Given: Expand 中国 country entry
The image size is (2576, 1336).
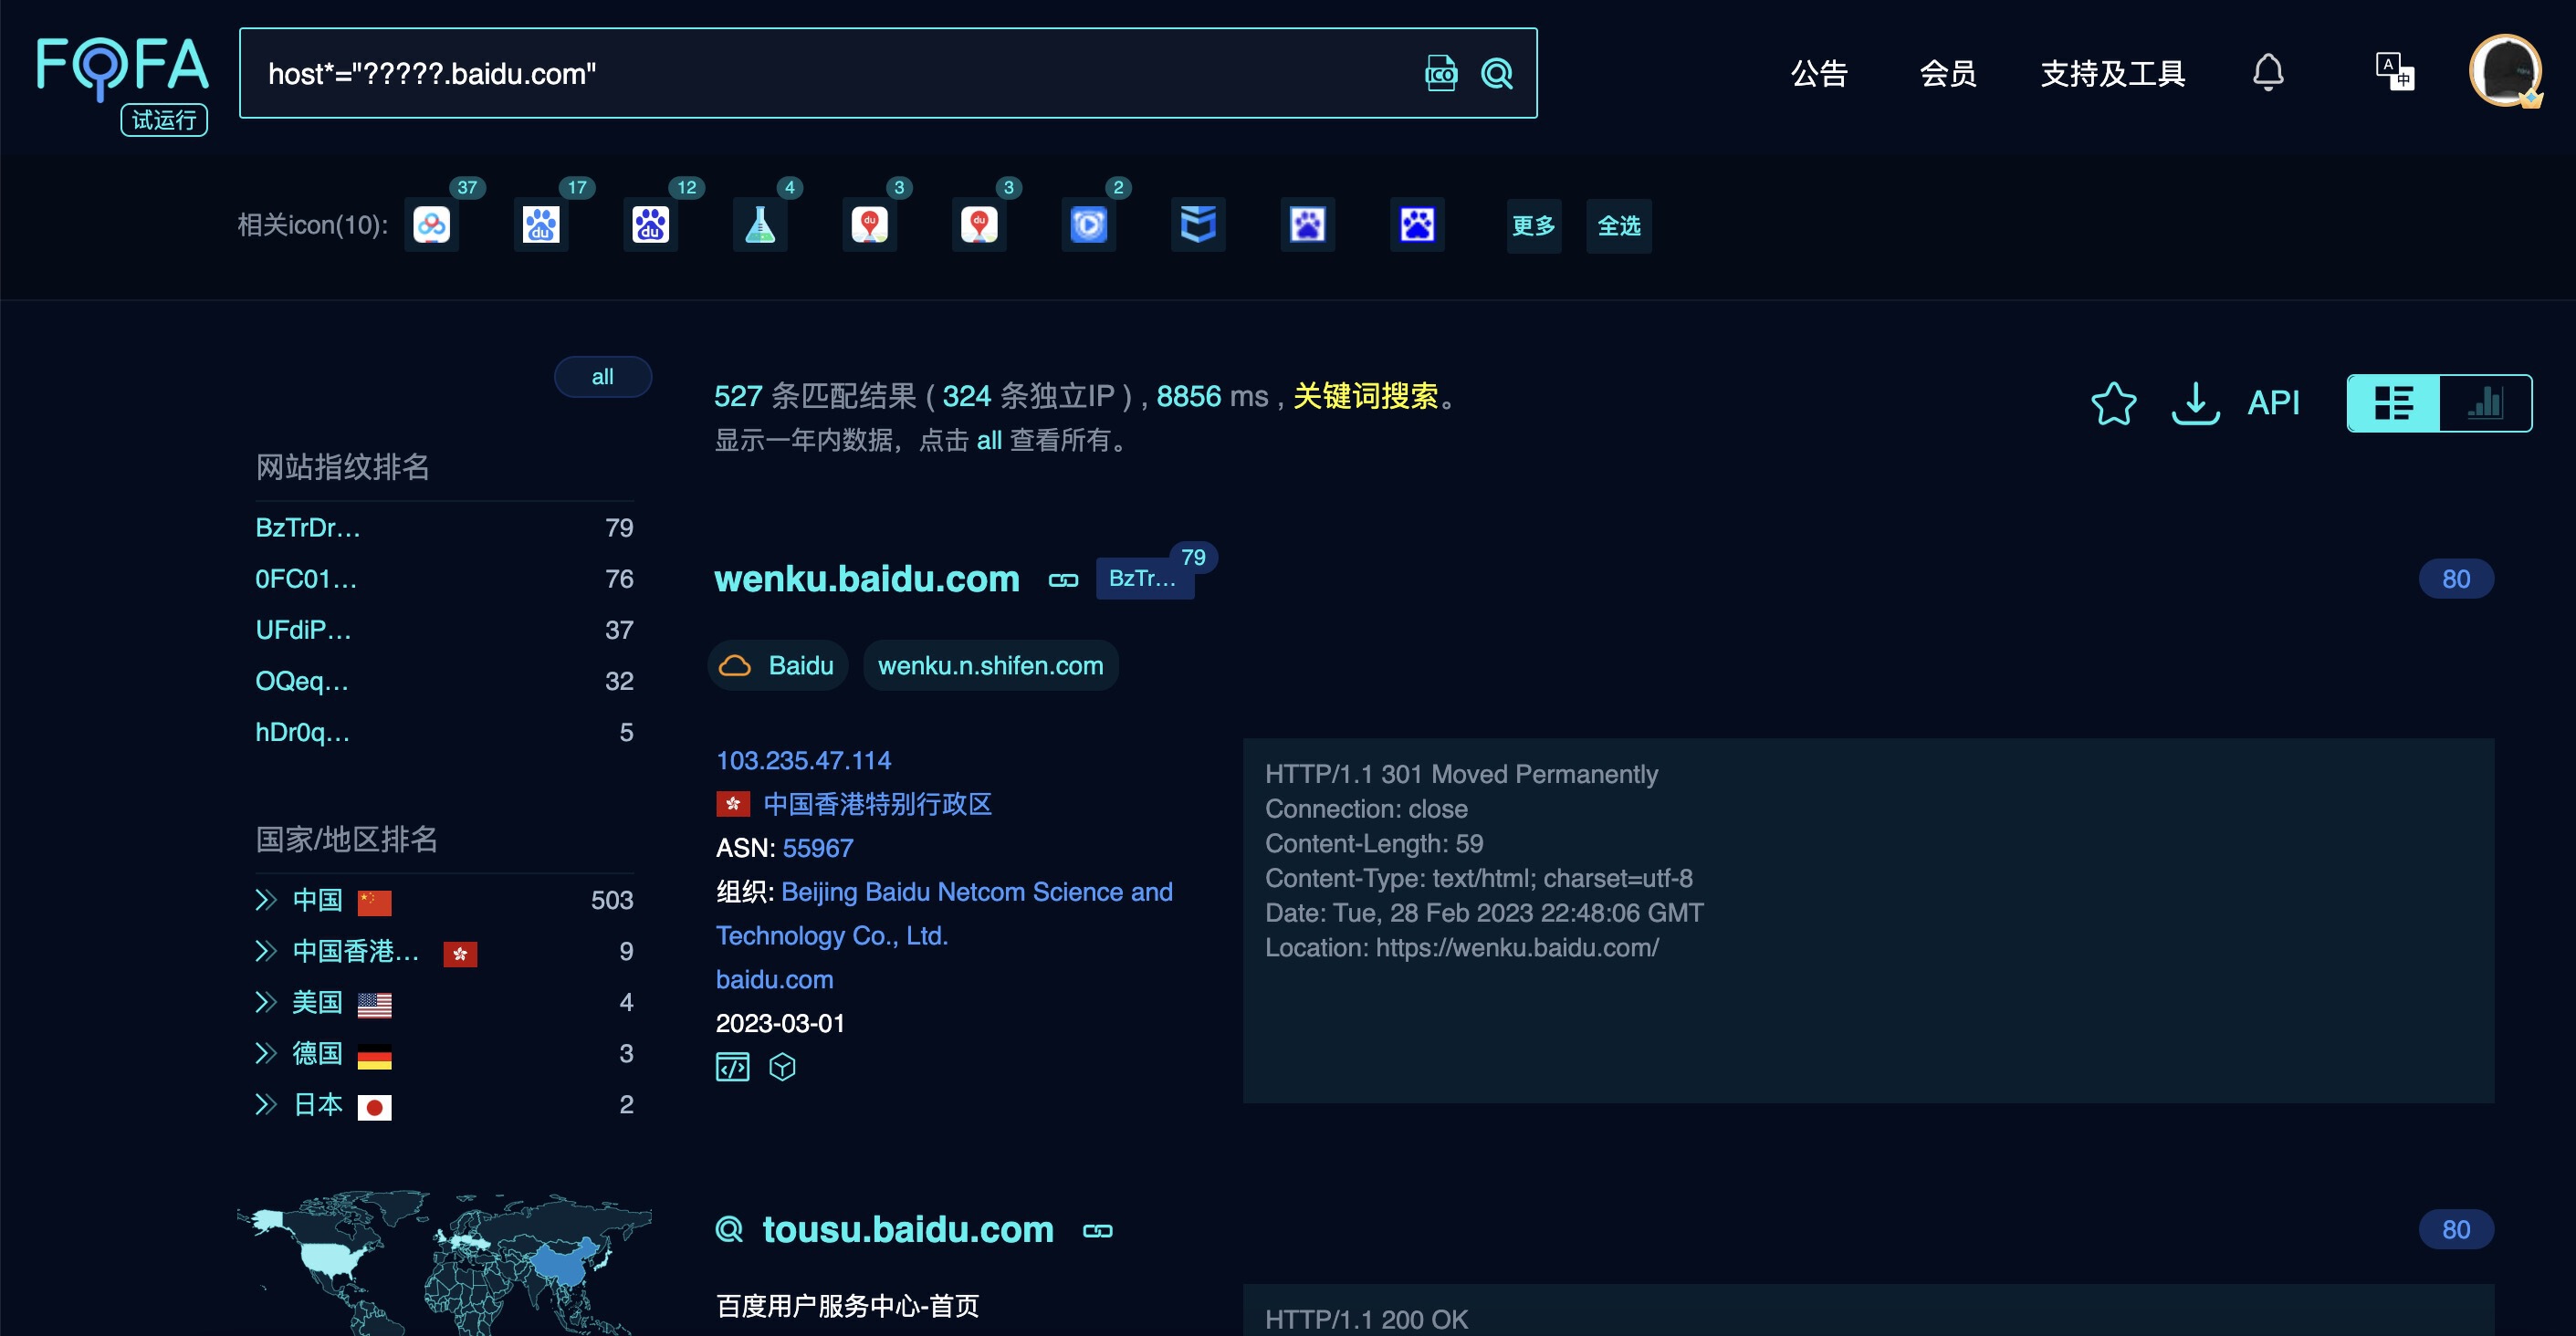Looking at the screenshot, I should 265,900.
